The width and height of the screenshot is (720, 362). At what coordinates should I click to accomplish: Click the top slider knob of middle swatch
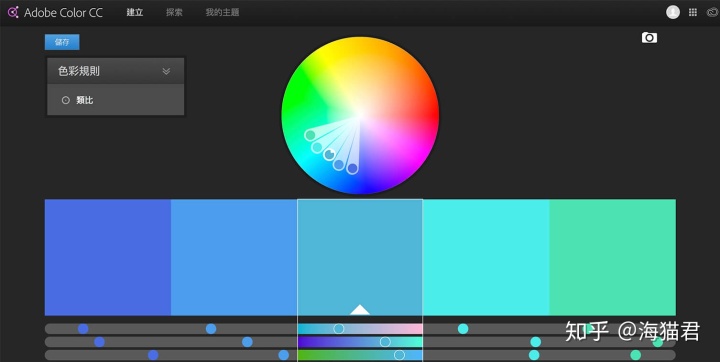pyautogui.click(x=338, y=328)
